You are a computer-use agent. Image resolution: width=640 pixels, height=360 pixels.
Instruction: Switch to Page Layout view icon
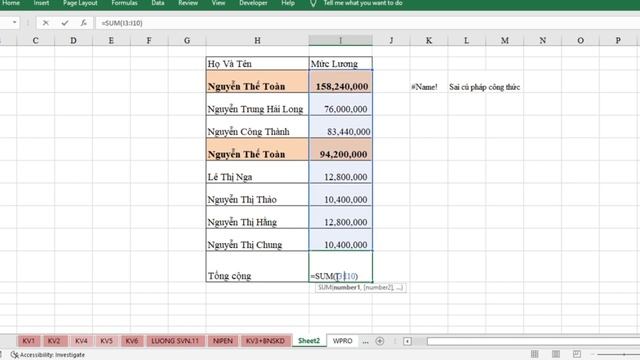(x=556, y=354)
